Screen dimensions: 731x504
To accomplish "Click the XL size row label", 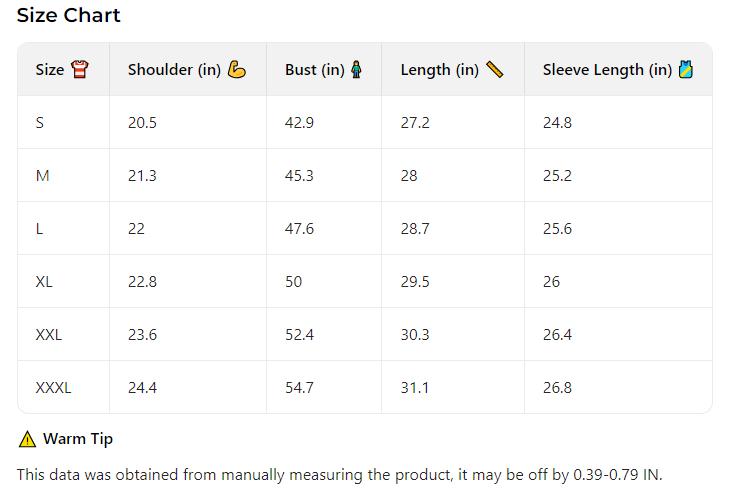I will pyautogui.click(x=44, y=282).
